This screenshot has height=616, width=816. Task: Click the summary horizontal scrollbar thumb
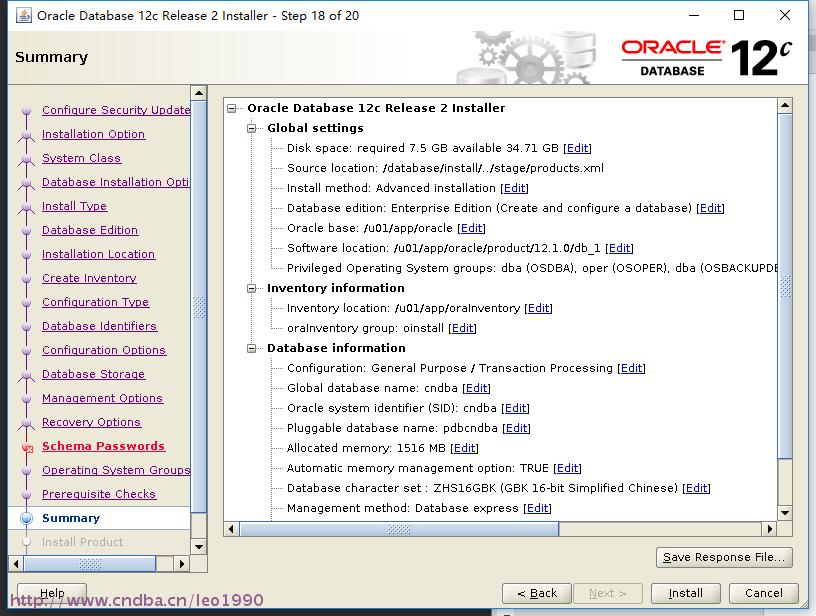point(399,530)
